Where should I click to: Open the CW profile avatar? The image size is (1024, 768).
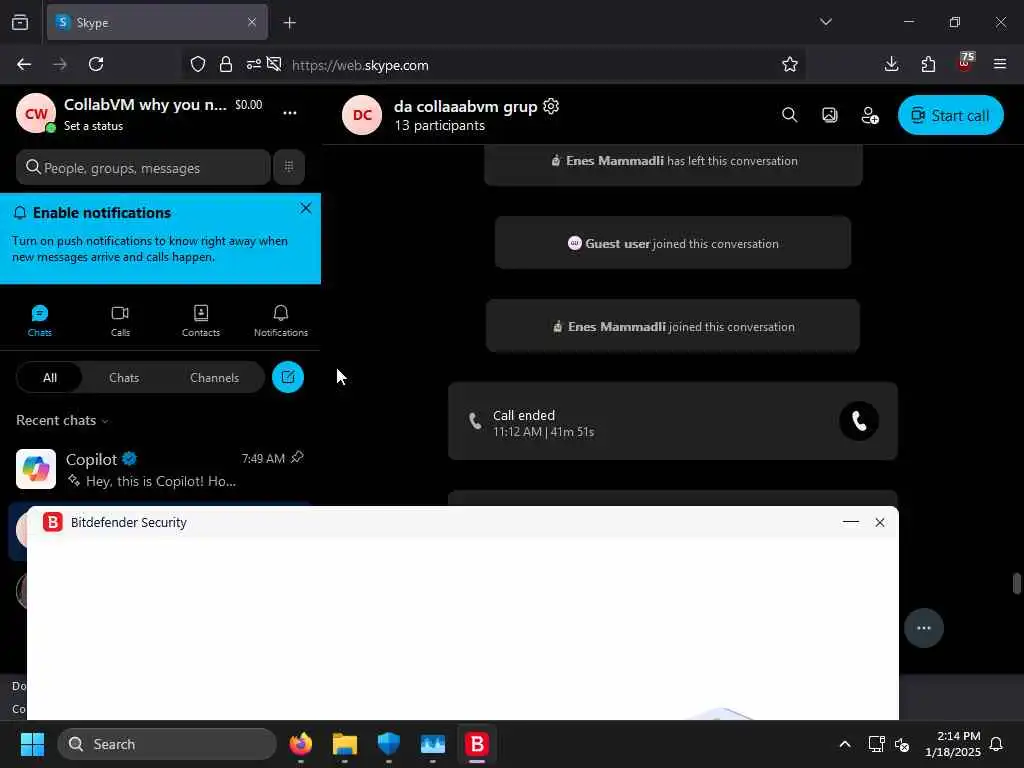pyautogui.click(x=36, y=114)
